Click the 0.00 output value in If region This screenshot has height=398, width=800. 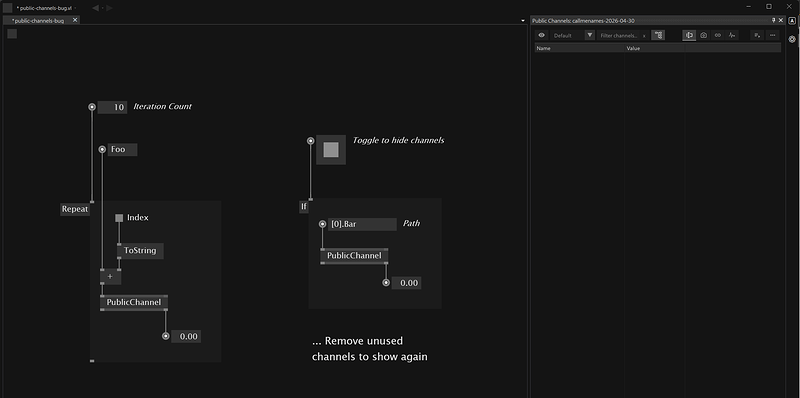407,283
